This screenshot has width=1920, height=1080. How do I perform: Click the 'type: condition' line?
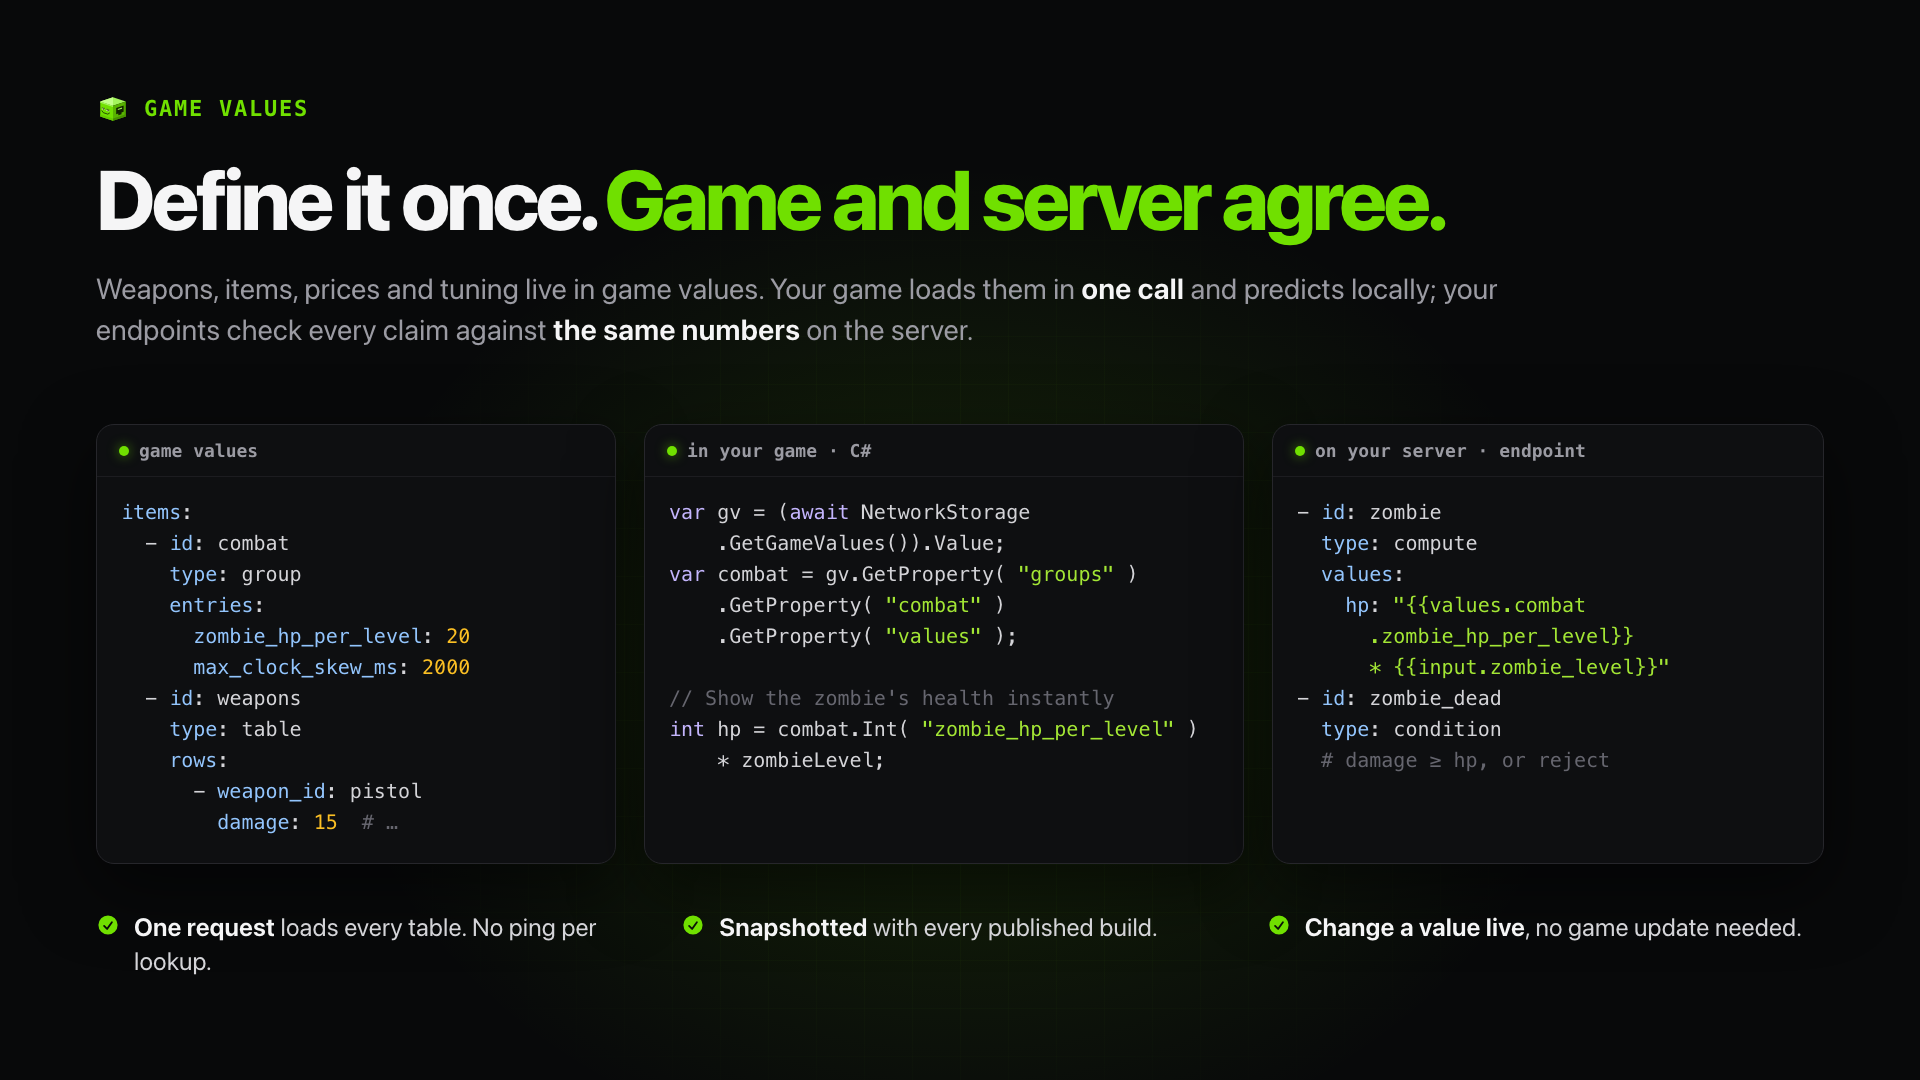click(x=1411, y=729)
